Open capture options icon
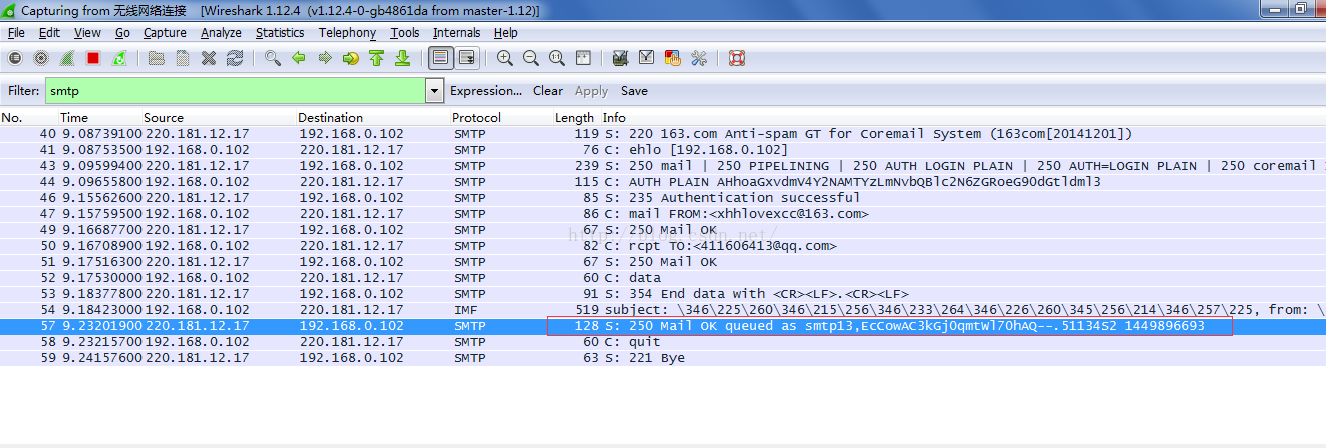 coord(41,58)
